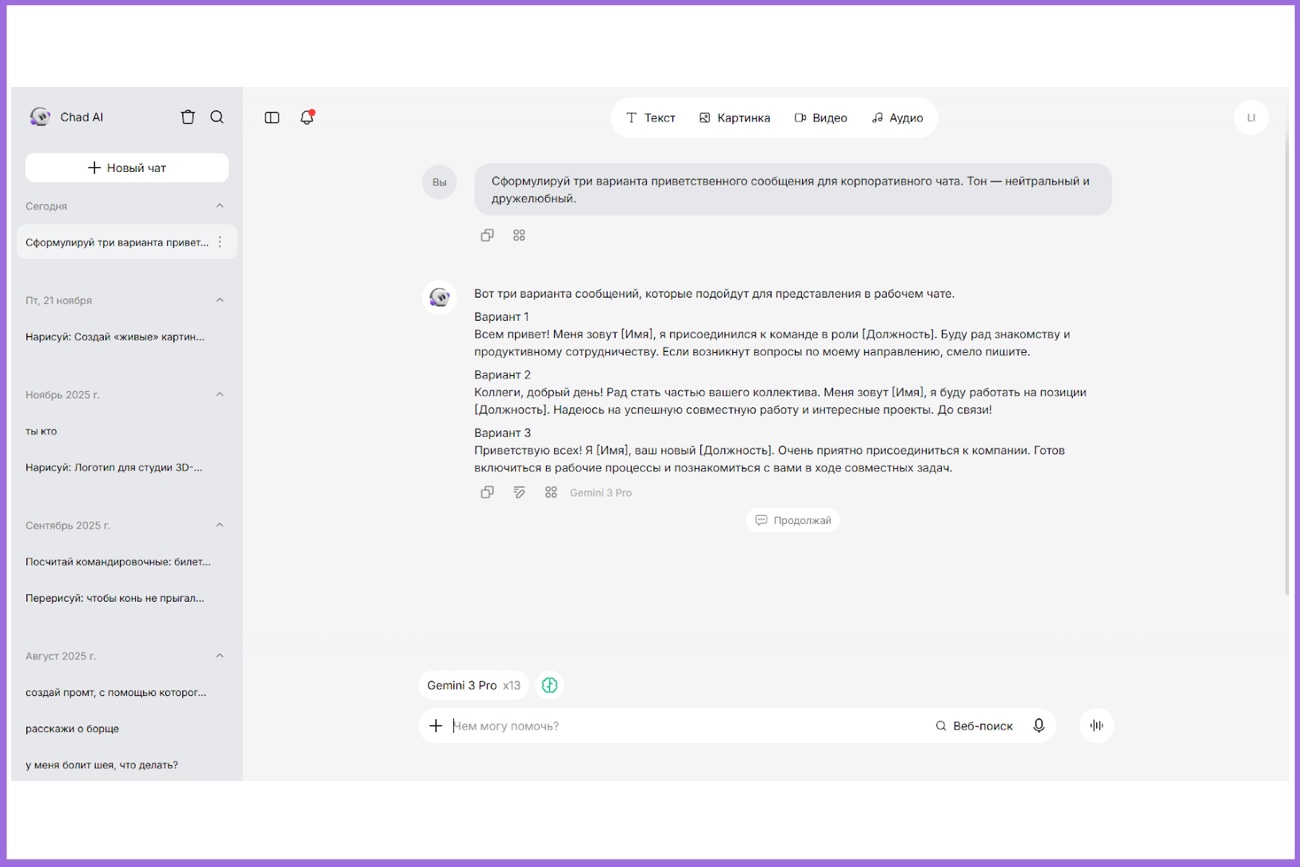Click the audio waveform icon beside the input

pos(1096,725)
